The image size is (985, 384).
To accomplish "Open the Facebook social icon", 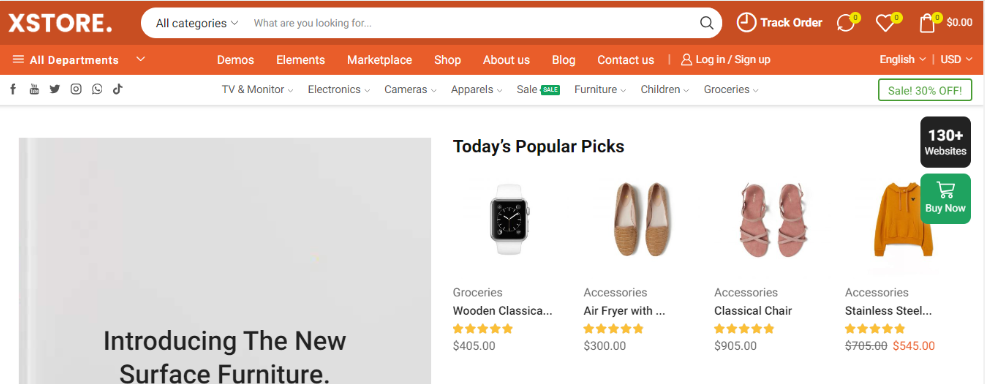I will (13, 89).
